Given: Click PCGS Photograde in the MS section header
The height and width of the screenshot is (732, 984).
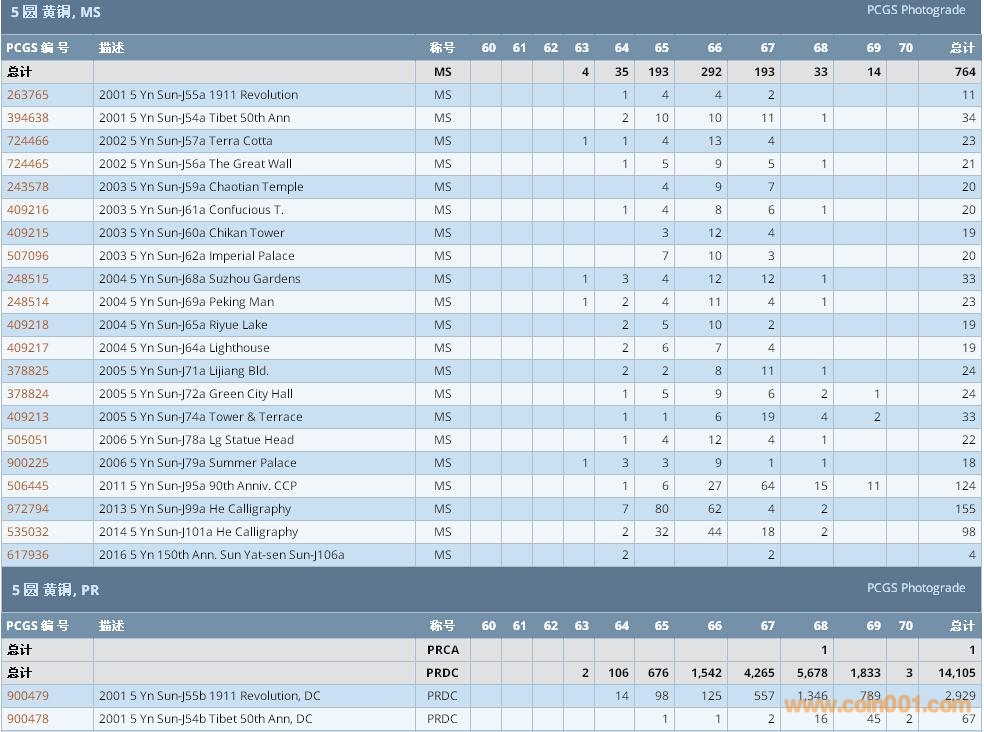Looking at the screenshot, I should (915, 10).
